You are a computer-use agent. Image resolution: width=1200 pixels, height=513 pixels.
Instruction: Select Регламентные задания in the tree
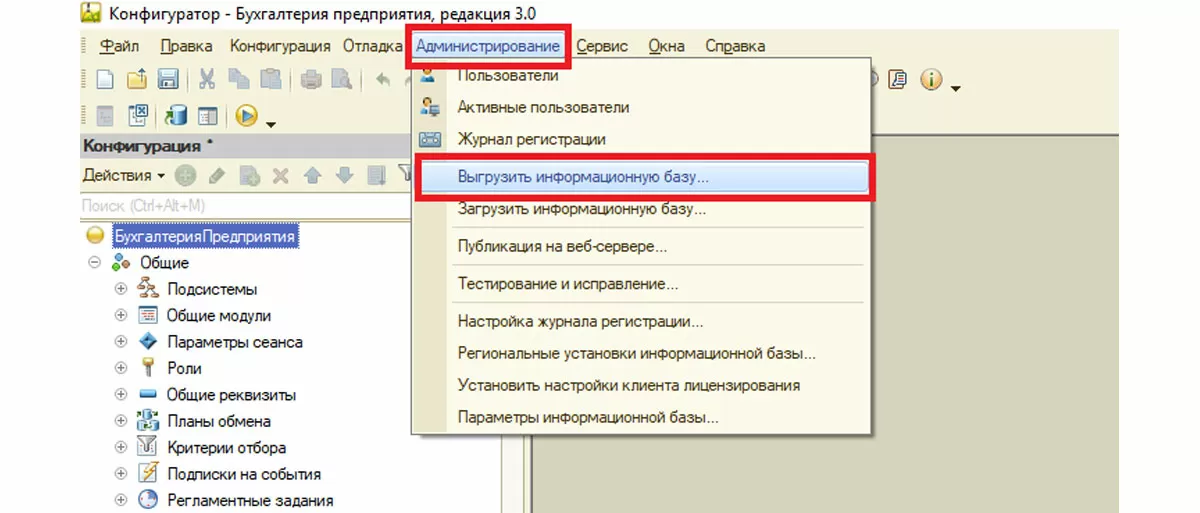[250, 500]
